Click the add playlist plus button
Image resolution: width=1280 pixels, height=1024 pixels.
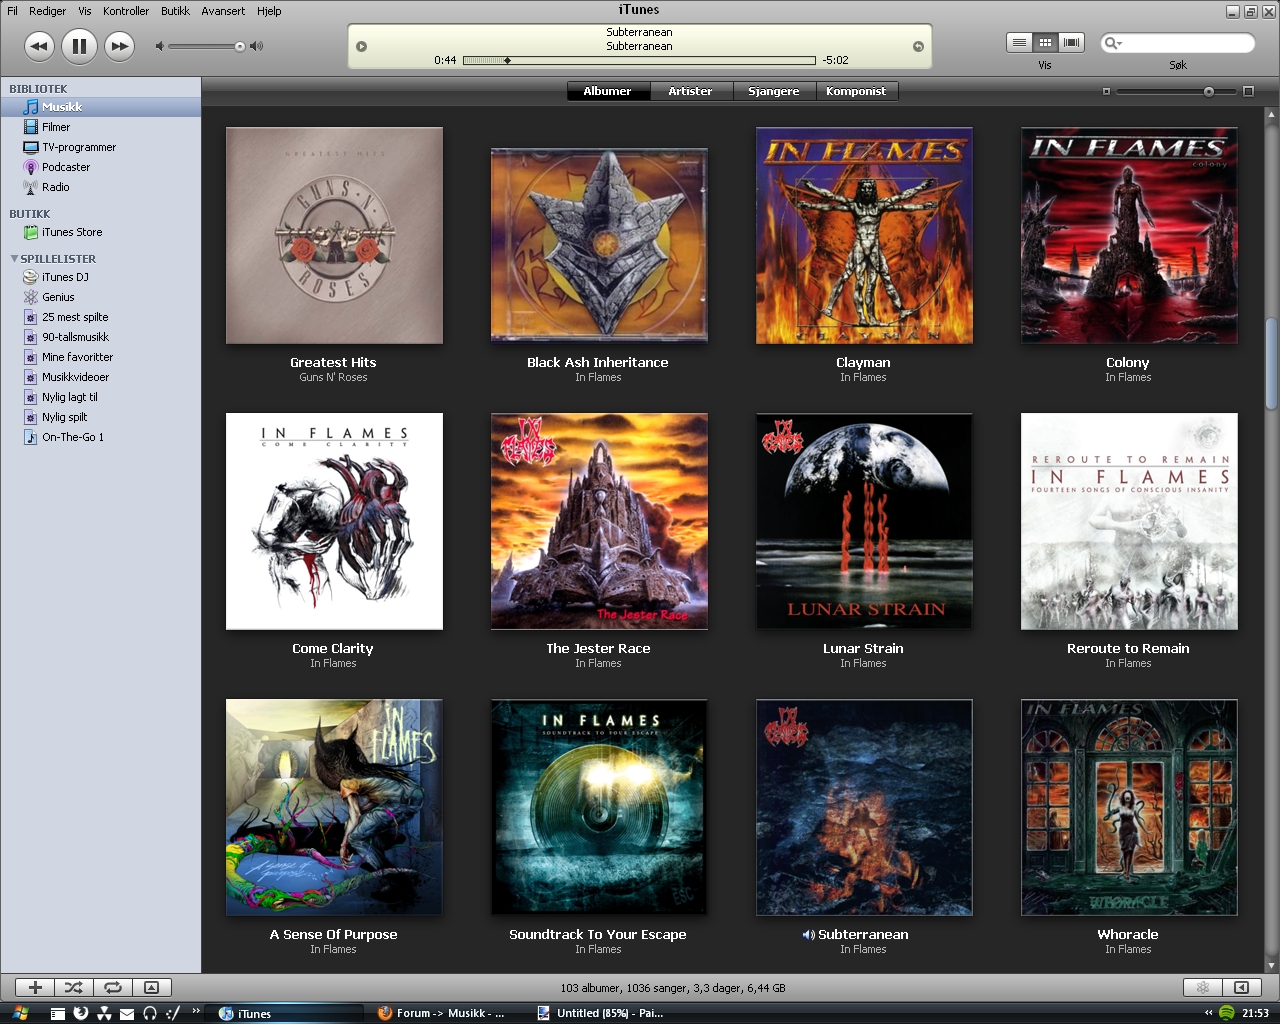point(35,987)
